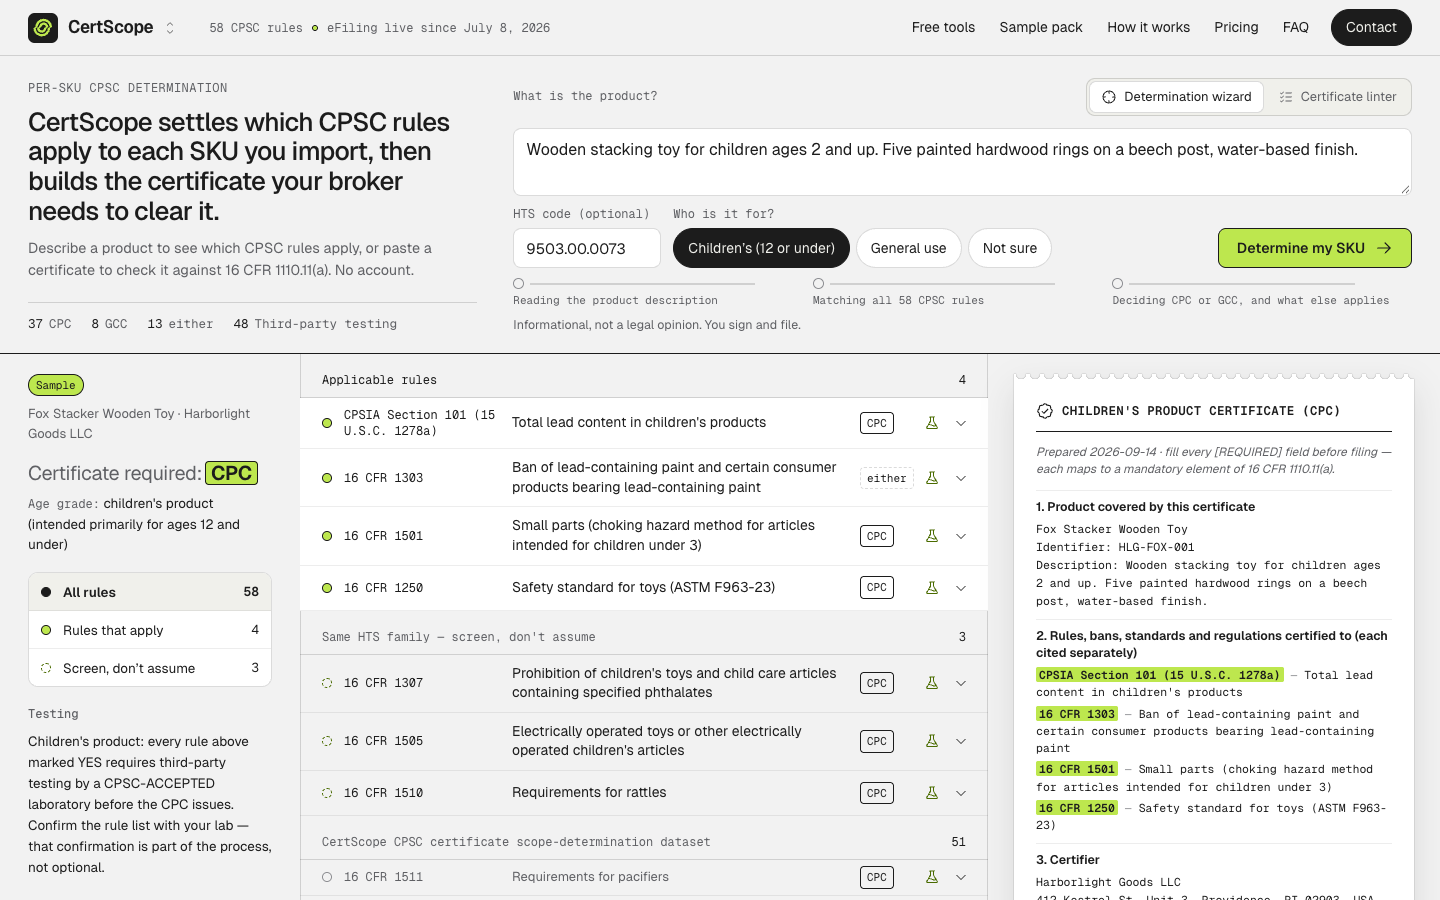Expand the 16 CFR 1505 rule row
Viewport: 1440px width, 900px height.
(x=961, y=741)
